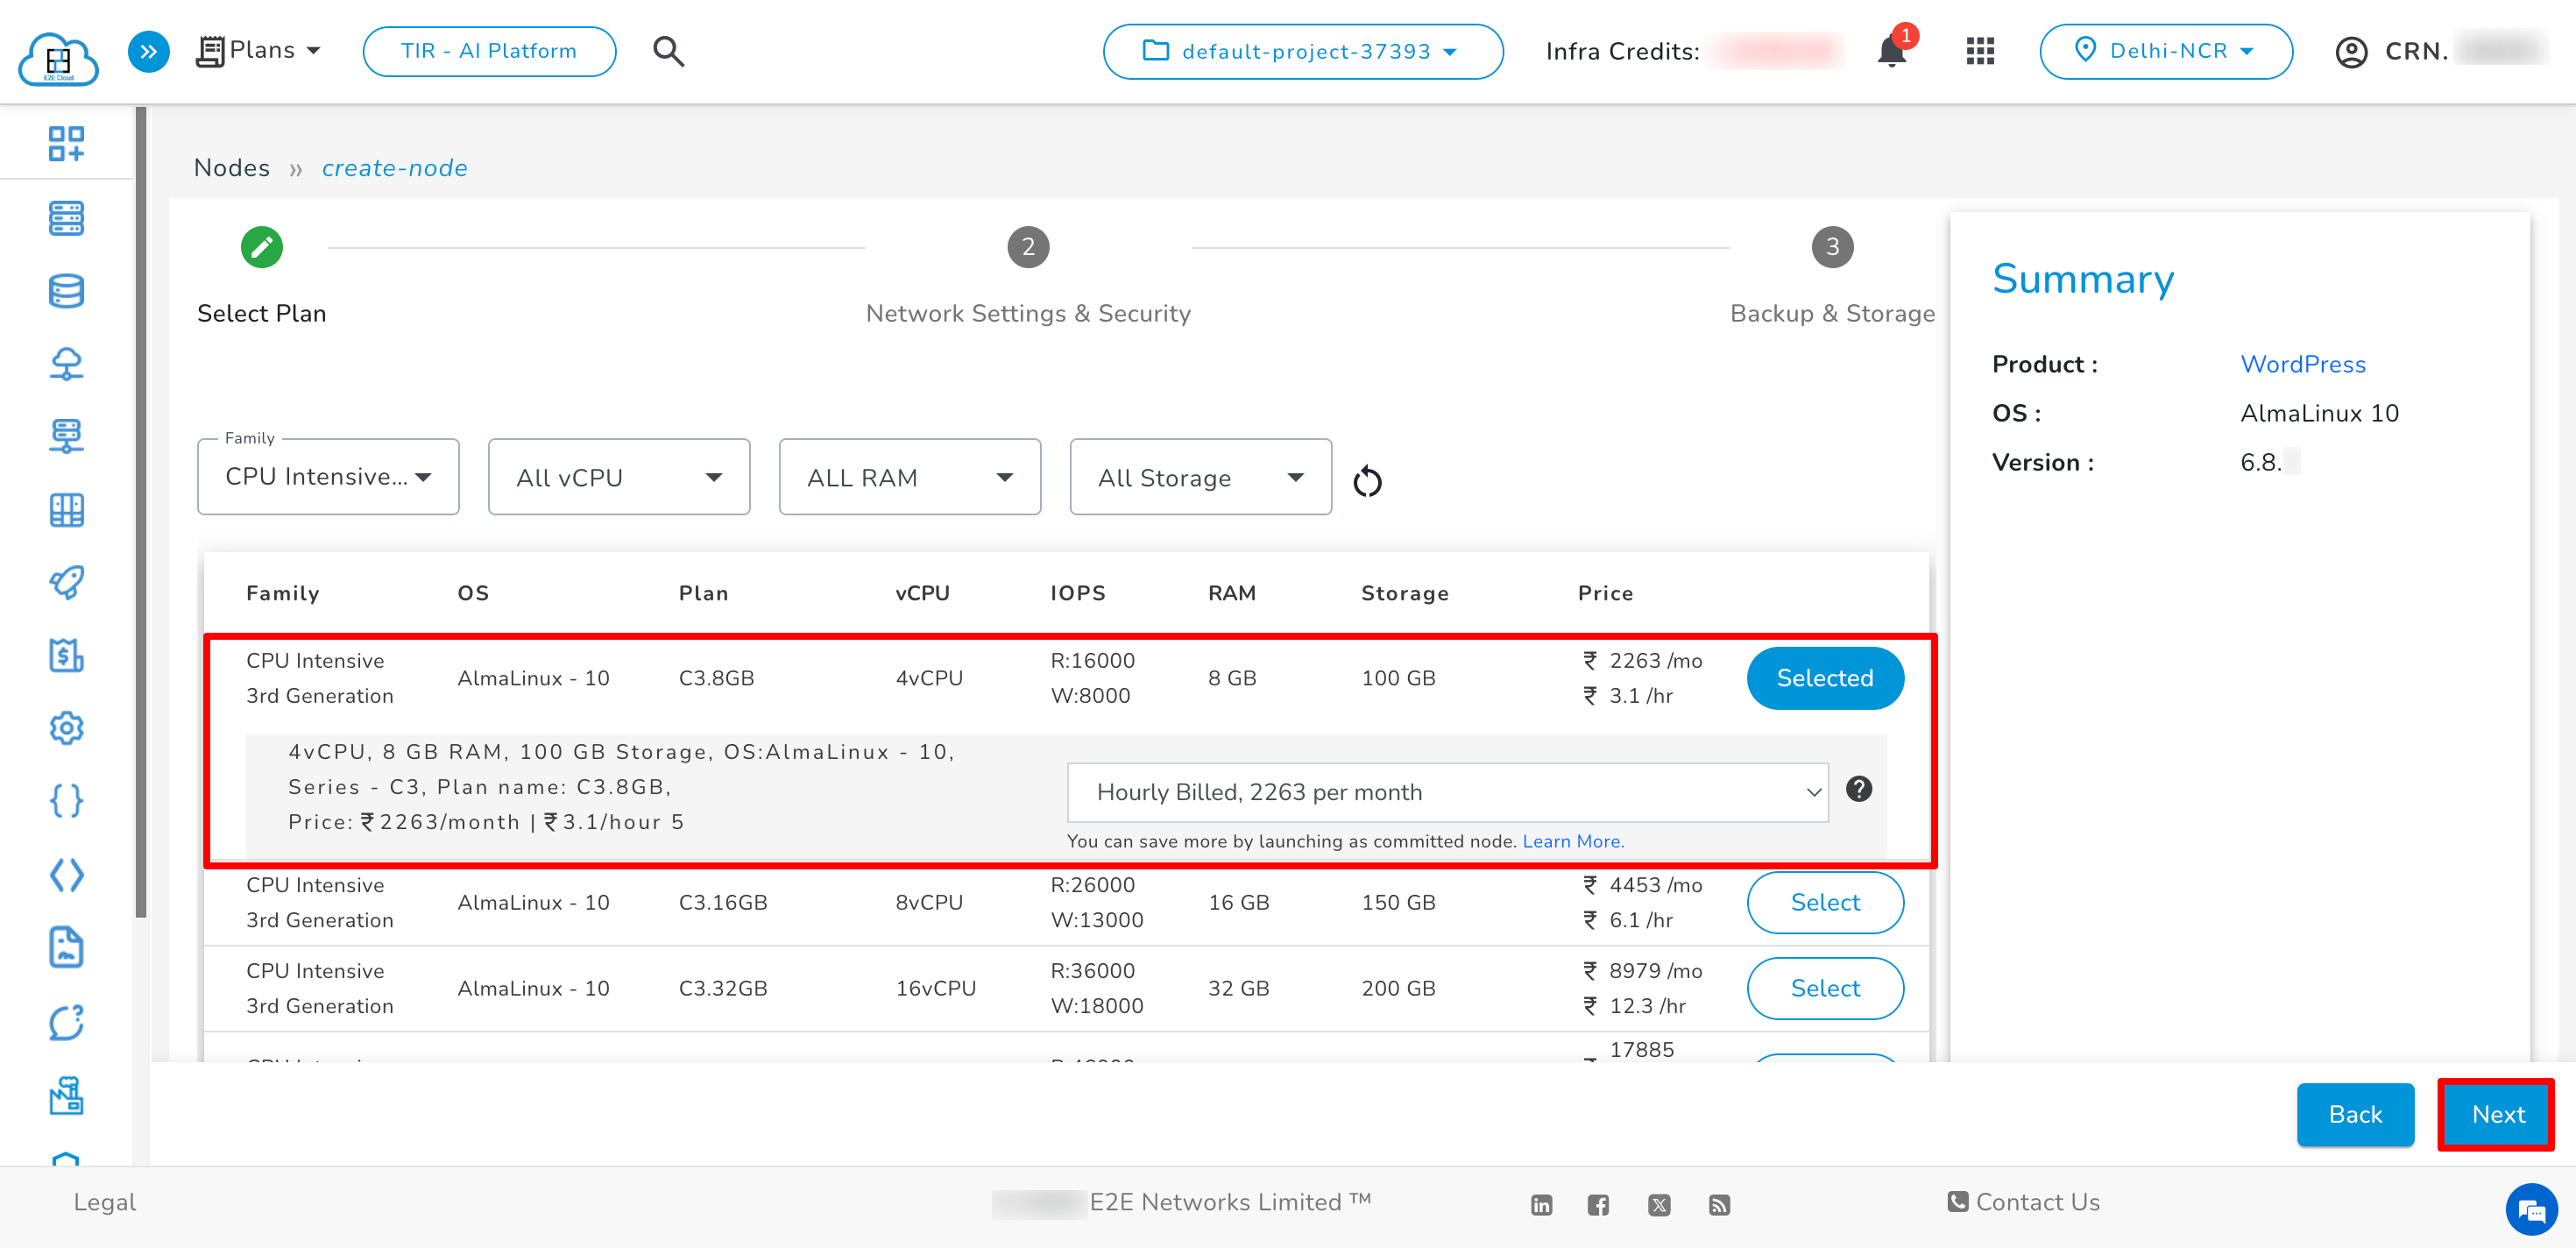Open the live chat bubble
The height and width of the screenshot is (1248, 2576).
[2531, 1208]
